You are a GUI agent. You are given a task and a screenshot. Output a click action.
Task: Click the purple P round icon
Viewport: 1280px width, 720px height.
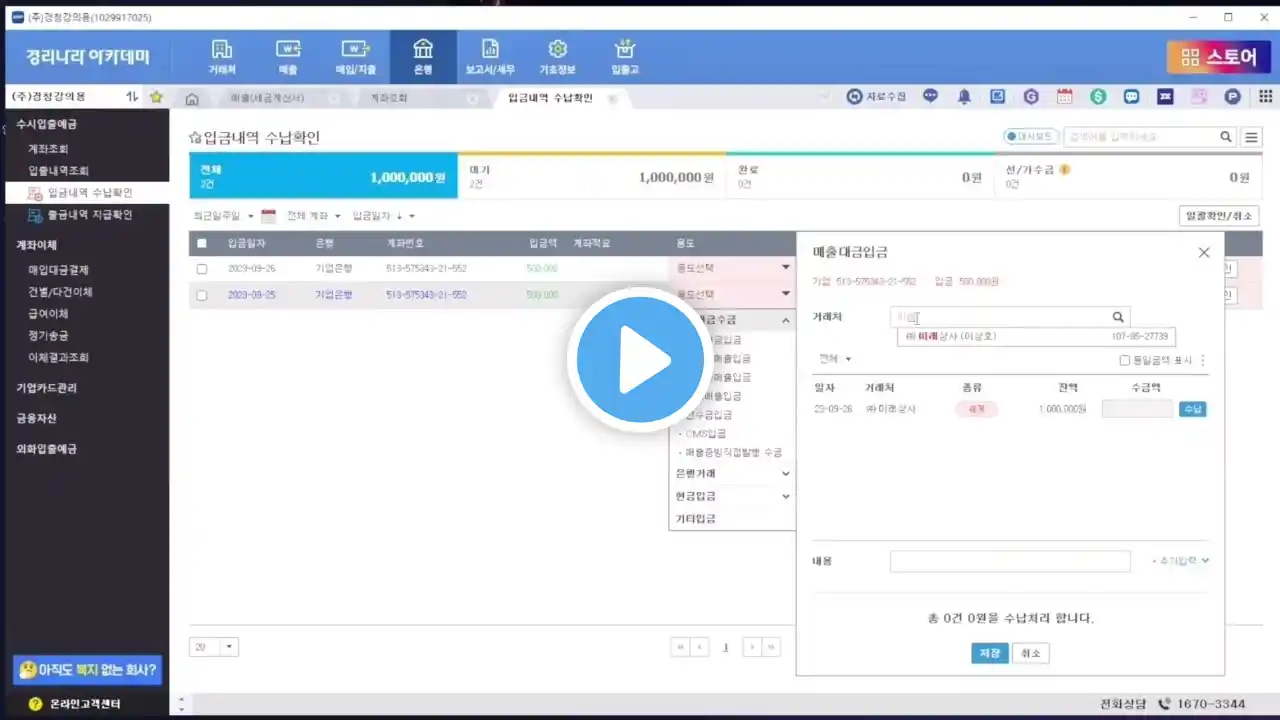(1232, 97)
